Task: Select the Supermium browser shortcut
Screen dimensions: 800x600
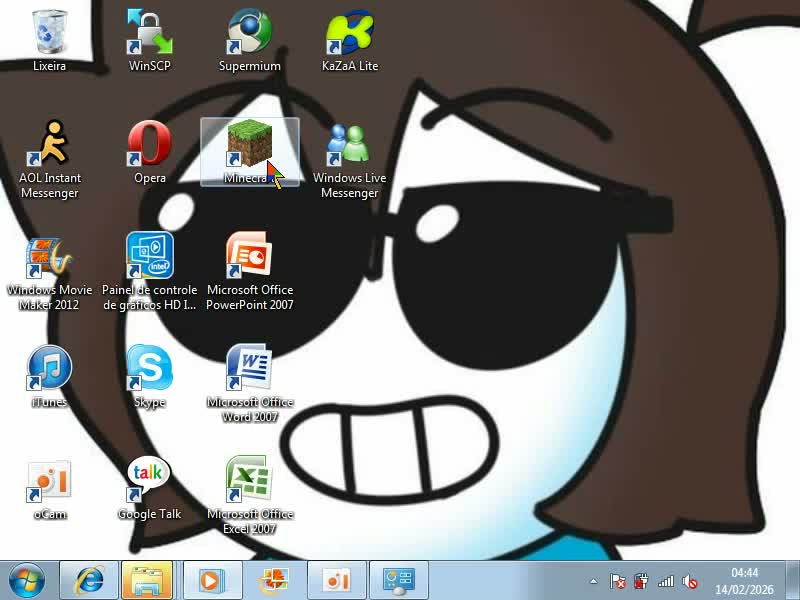Action: 249,33
